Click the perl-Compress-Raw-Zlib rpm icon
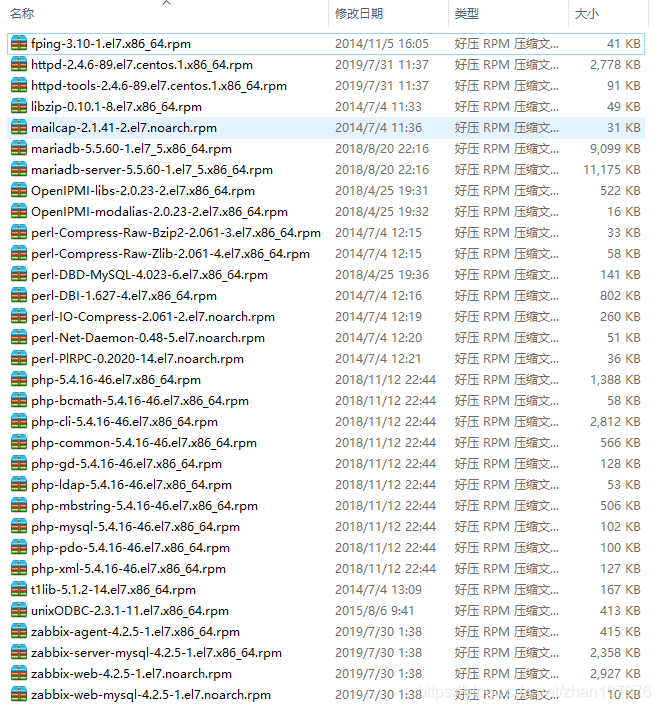 click(x=19, y=254)
